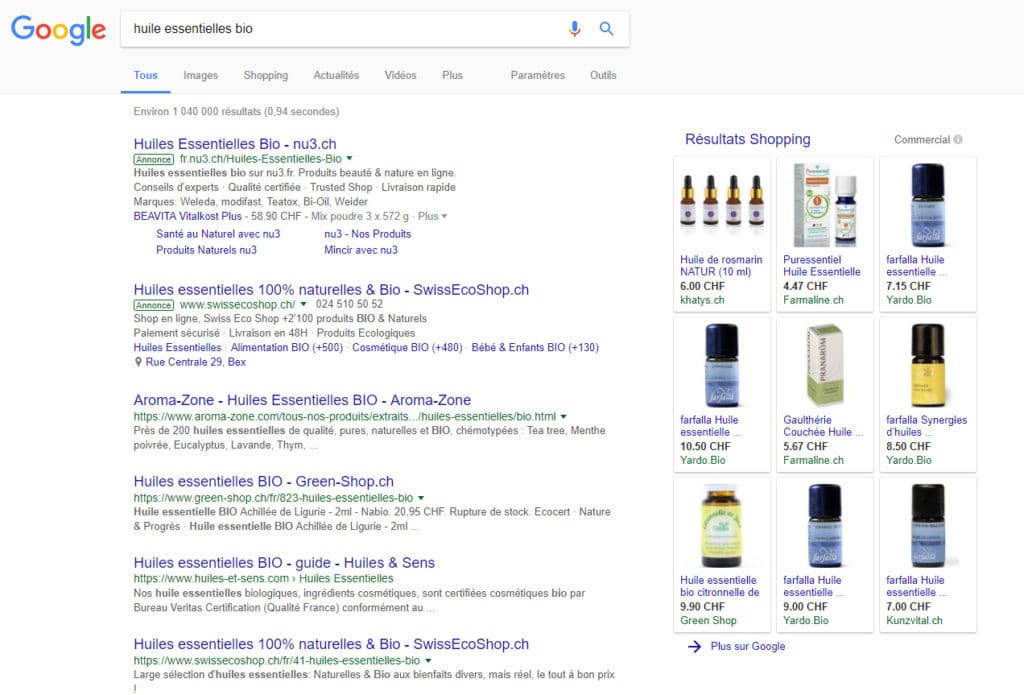Activate voice search microphone icon
The image size is (1024, 695).
(x=574, y=29)
